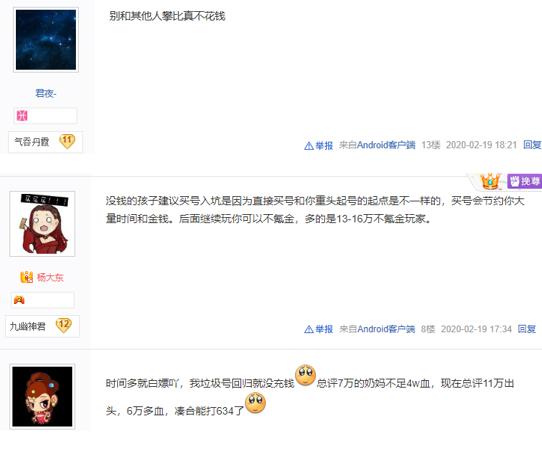Open Android客户端 link on 13楼 post
The image size is (542, 462).
click(x=386, y=145)
